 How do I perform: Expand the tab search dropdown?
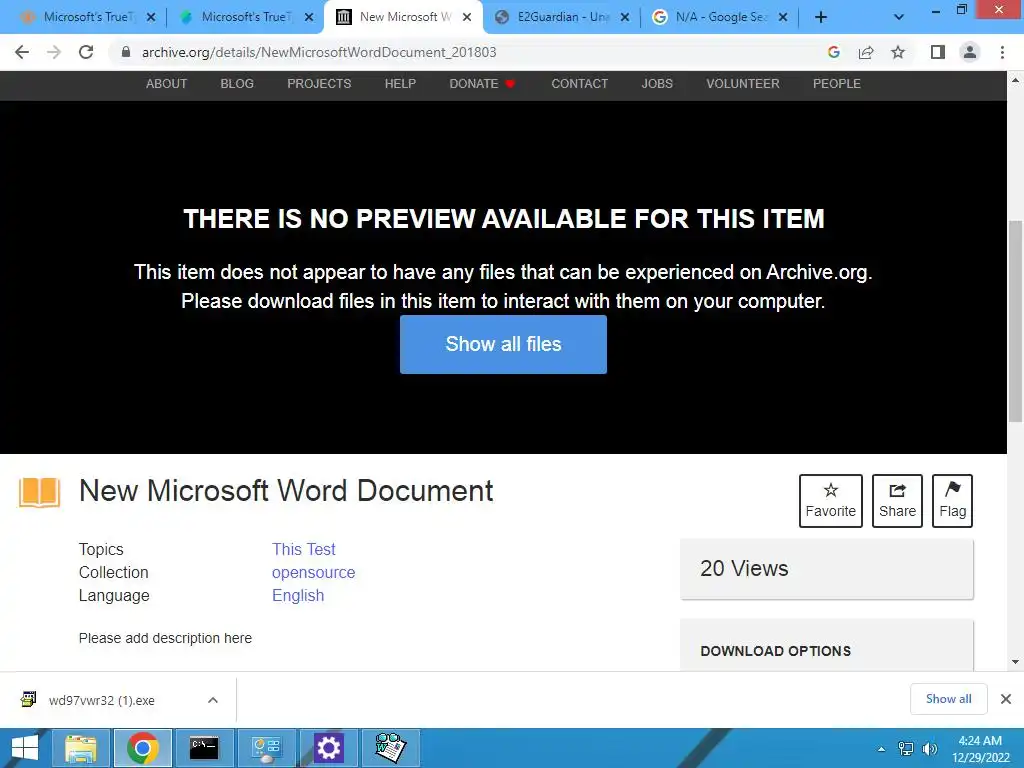[899, 18]
